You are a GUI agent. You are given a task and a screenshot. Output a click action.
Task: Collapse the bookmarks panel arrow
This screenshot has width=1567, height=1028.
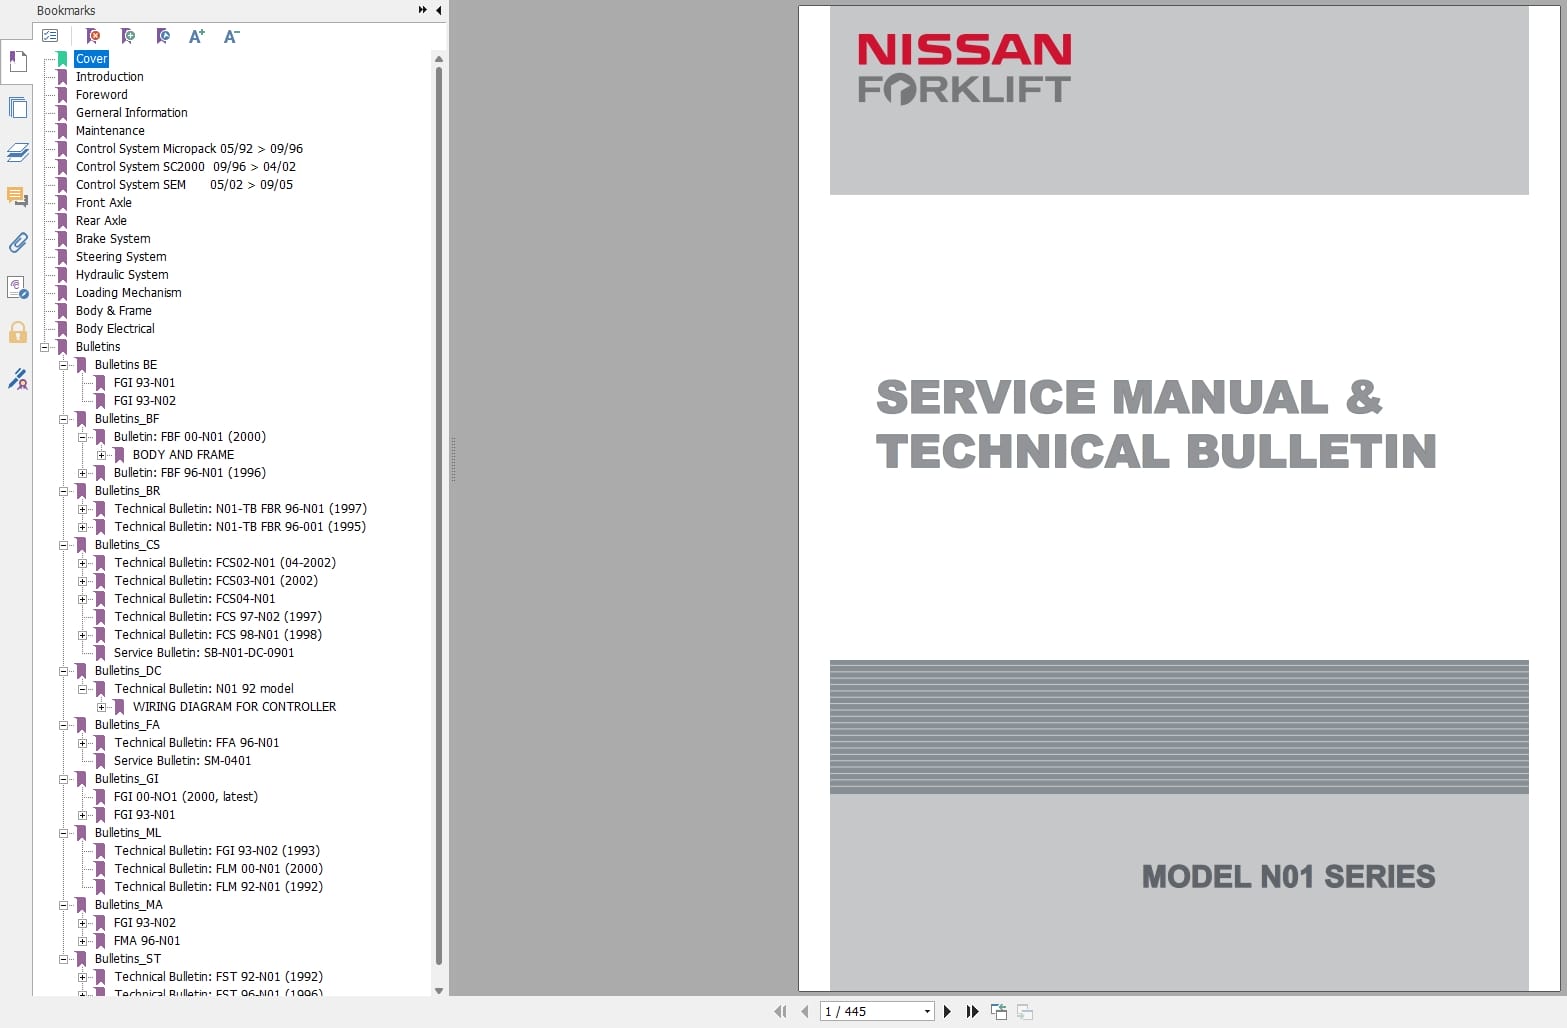(438, 10)
